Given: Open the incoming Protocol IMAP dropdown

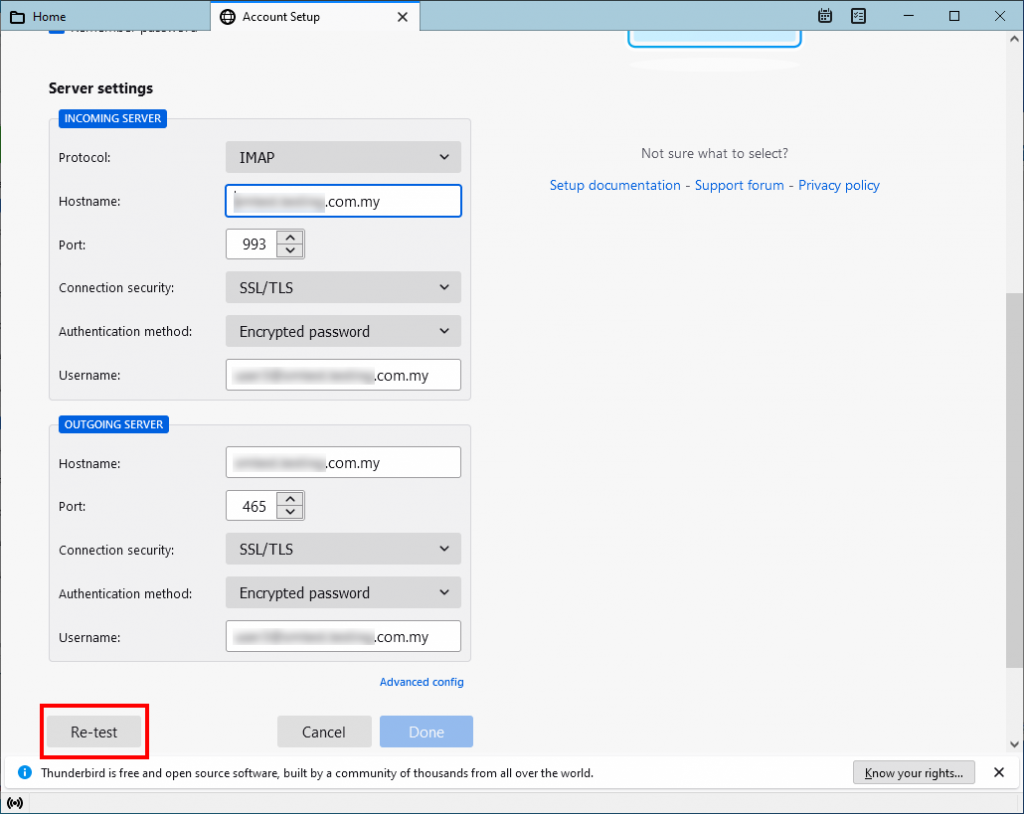Looking at the screenshot, I should (343, 157).
